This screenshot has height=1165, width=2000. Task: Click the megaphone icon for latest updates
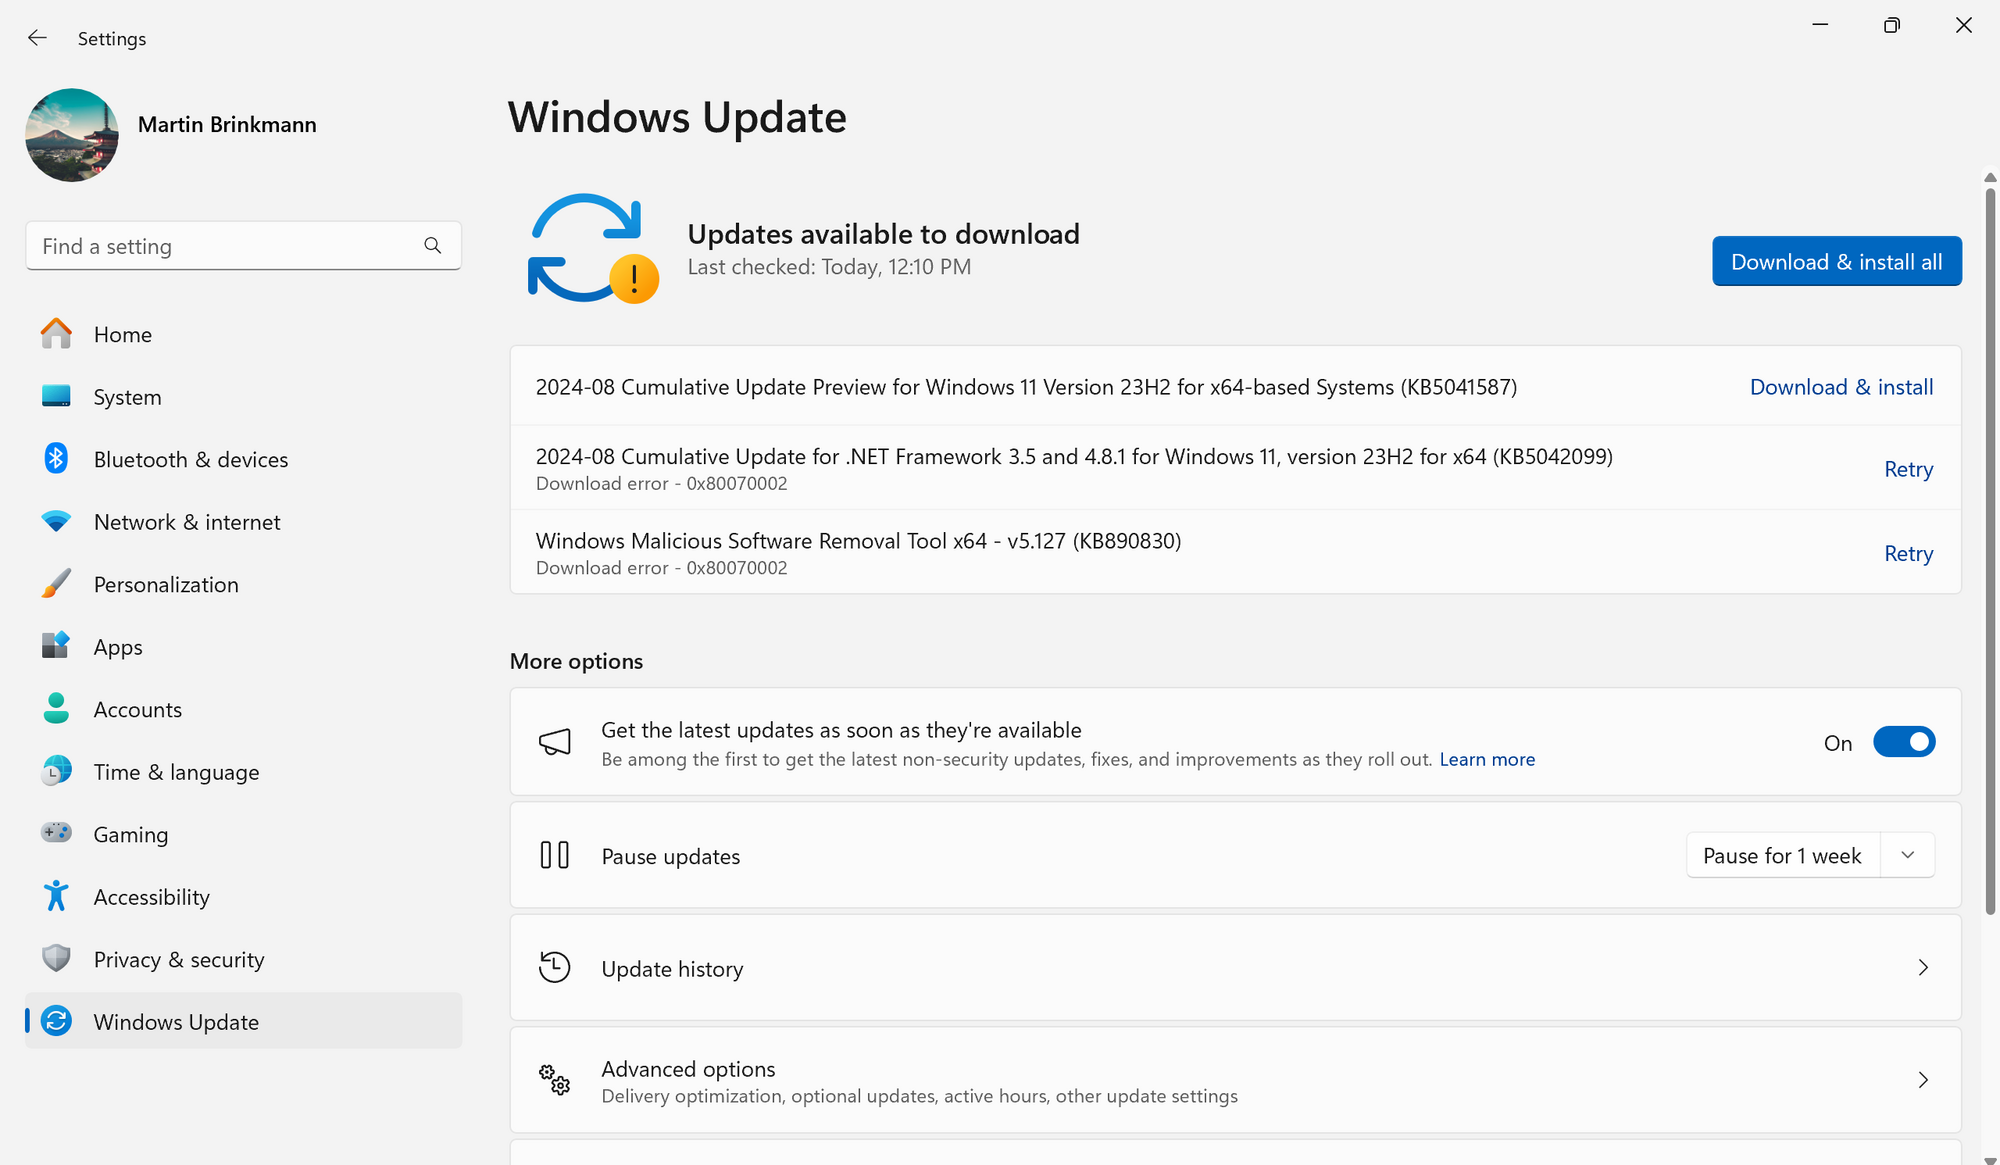point(554,742)
